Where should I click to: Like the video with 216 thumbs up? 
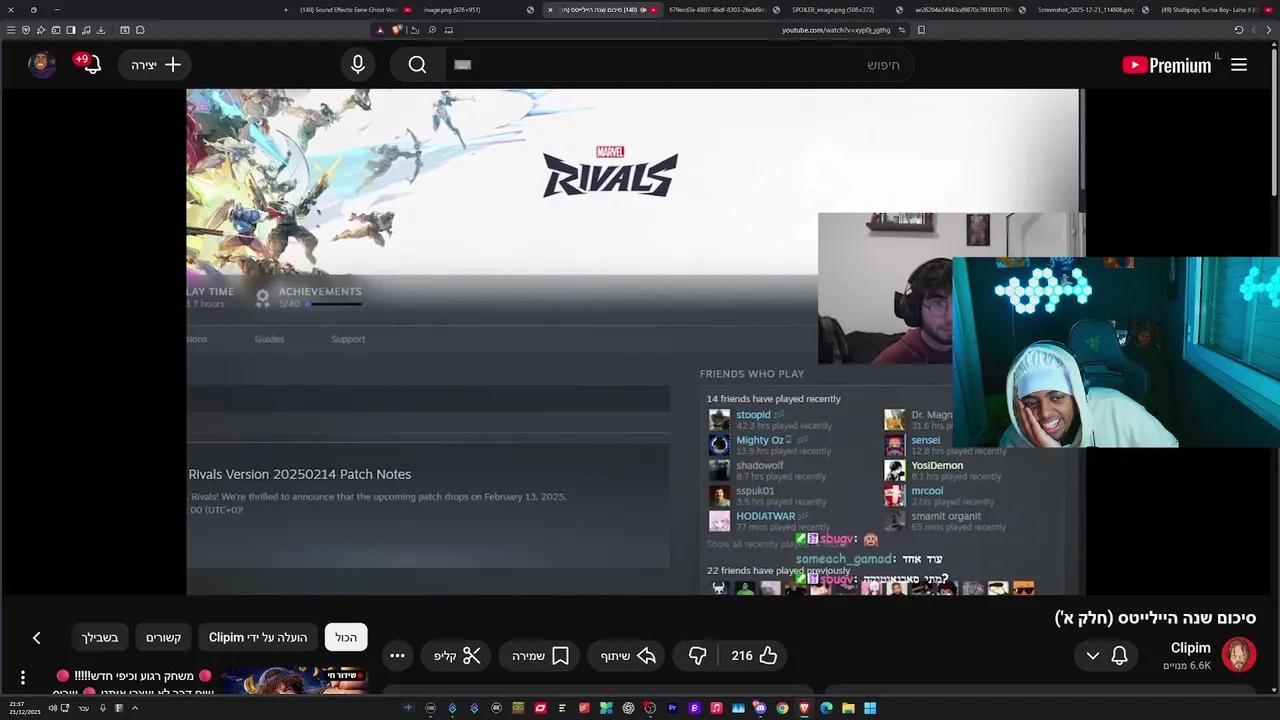point(754,656)
